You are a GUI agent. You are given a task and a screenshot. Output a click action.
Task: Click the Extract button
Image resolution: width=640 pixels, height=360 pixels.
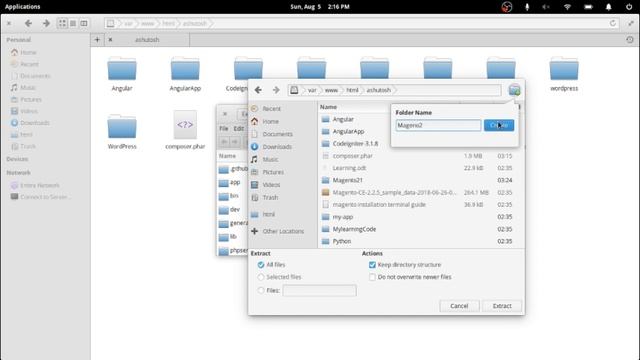pyautogui.click(x=502, y=306)
